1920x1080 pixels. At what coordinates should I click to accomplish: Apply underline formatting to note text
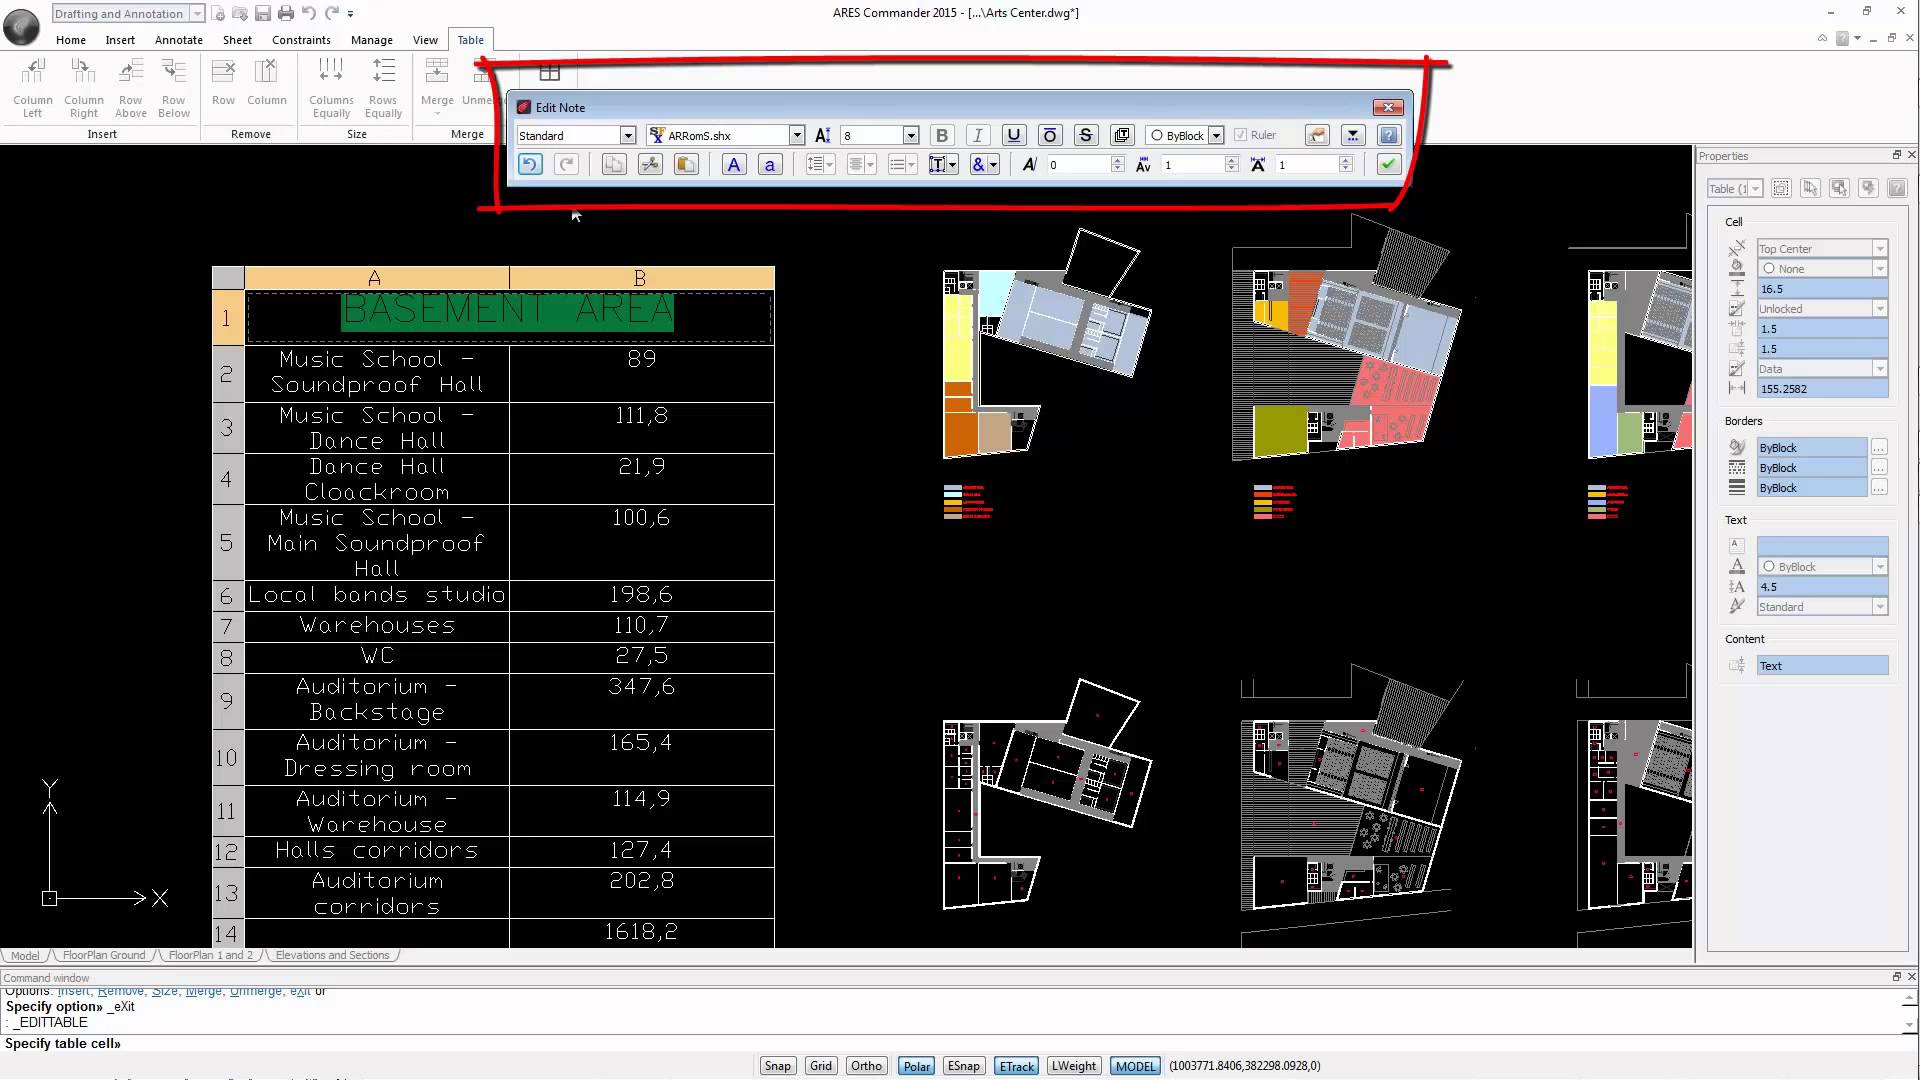click(1013, 135)
